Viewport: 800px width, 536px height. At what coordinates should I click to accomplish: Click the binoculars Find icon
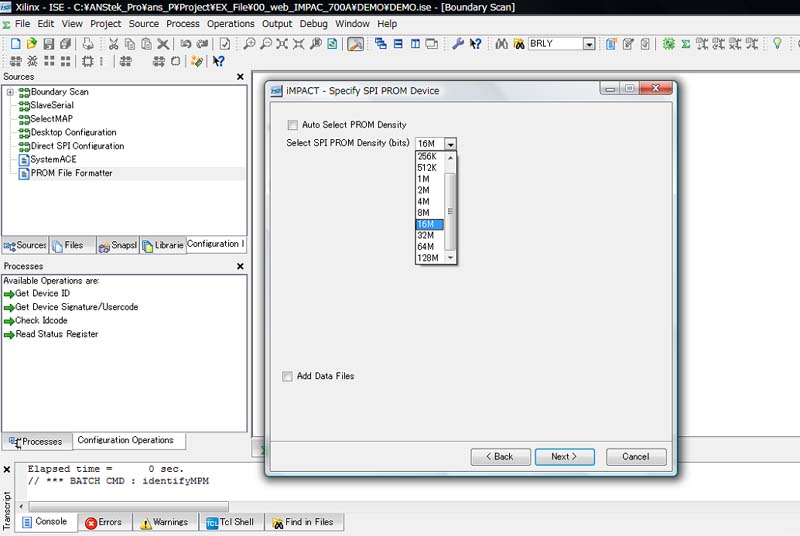(x=502, y=44)
